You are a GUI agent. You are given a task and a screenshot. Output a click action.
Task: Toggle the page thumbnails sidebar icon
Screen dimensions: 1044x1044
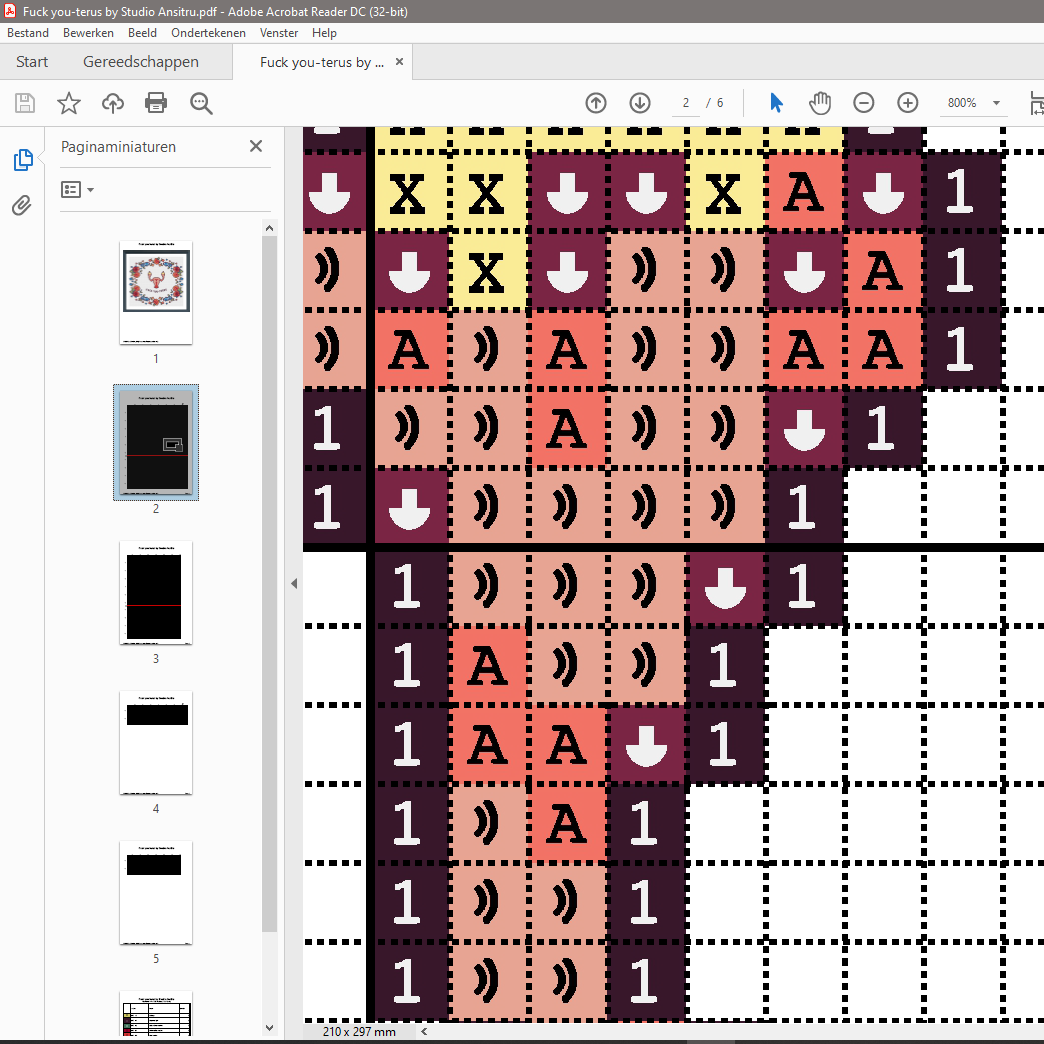(22, 160)
